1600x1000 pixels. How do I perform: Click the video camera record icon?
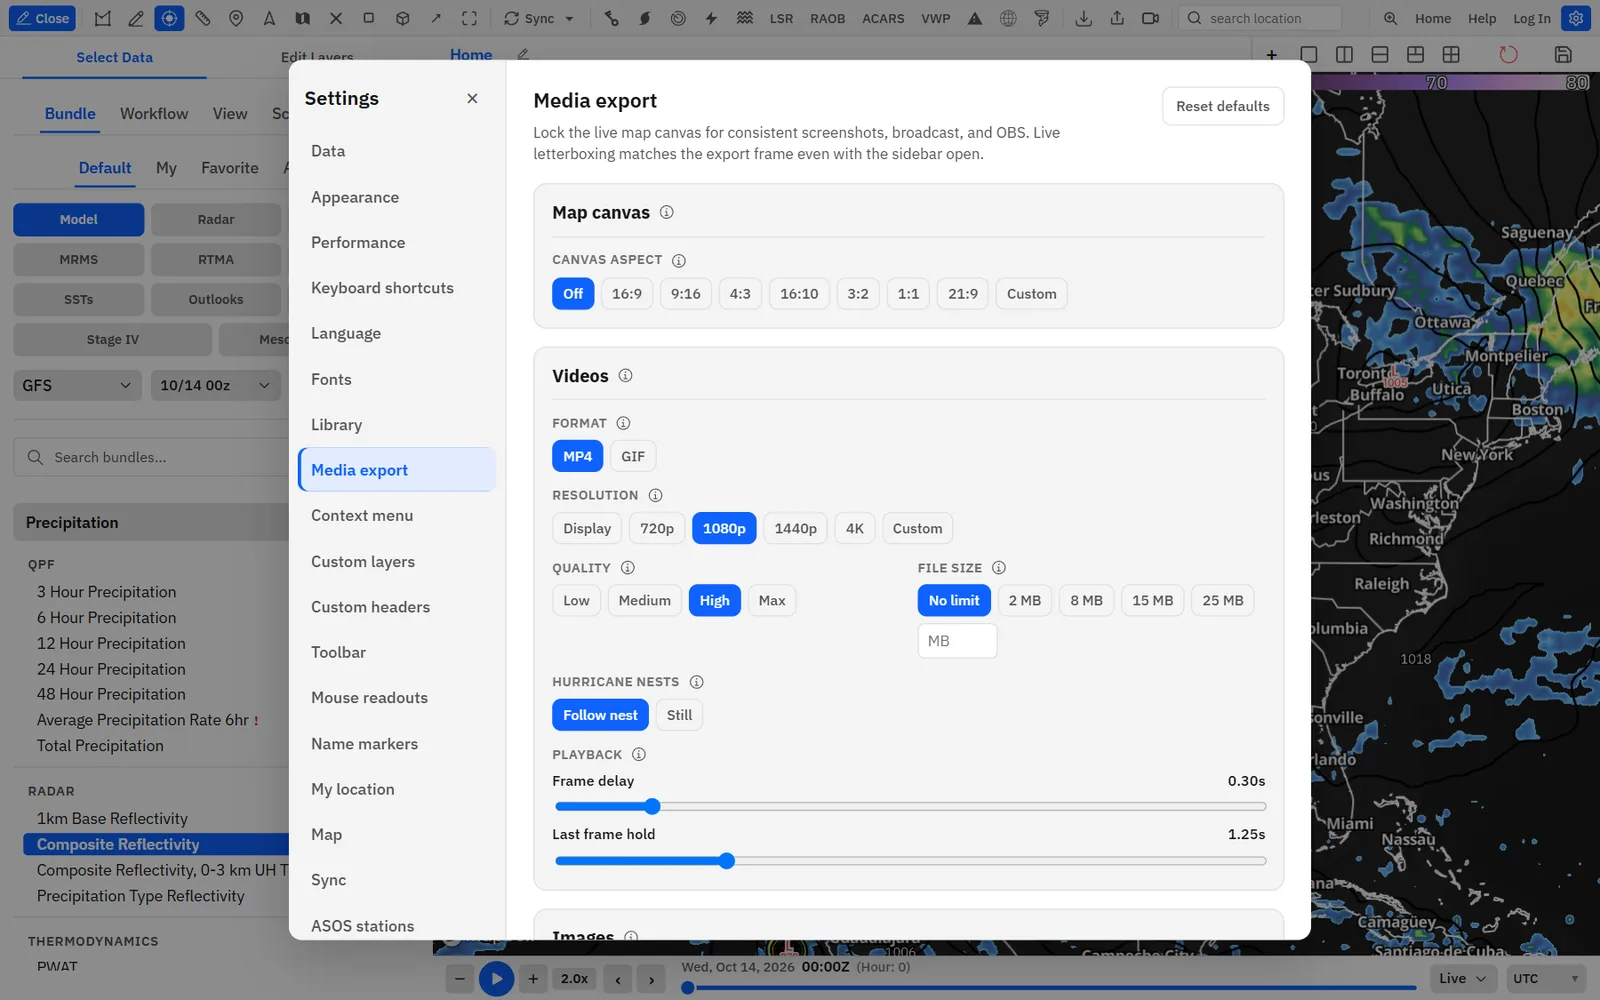coord(1151,18)
